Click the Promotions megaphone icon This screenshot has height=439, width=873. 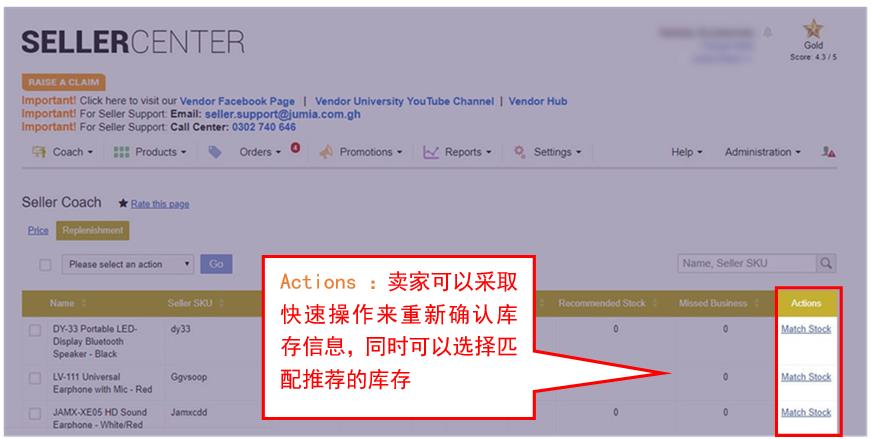point(326,152)
